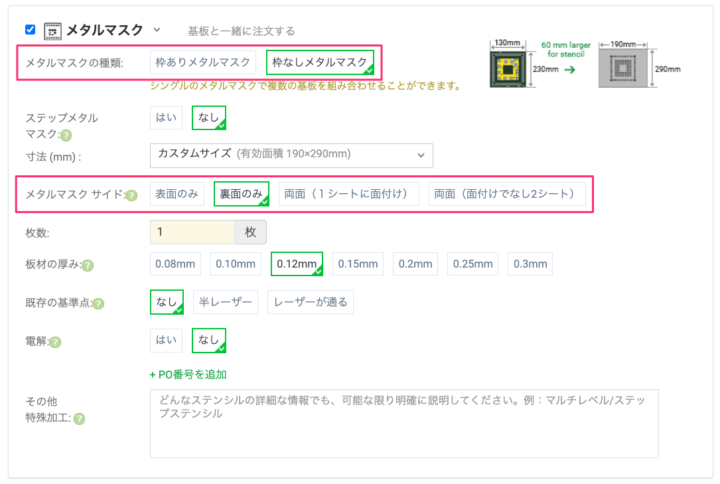Choose 表面のみ for mask side

coord(178,193)
